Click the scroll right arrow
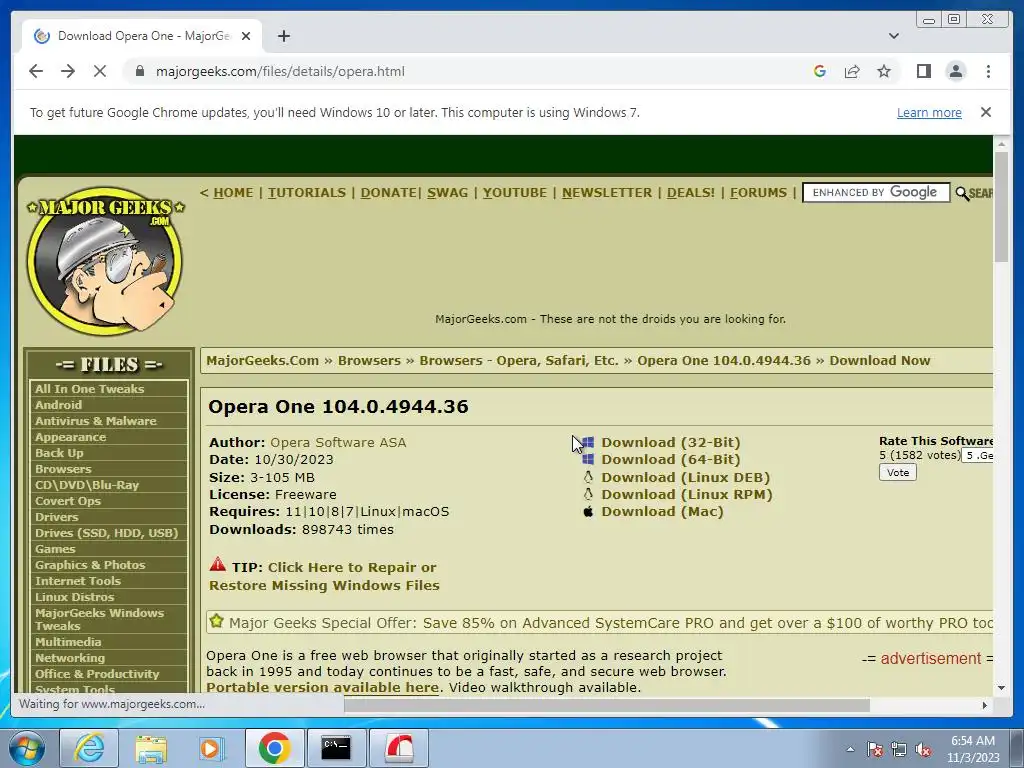The height and width of the screenshot is (768, 1024). point(985,705)
